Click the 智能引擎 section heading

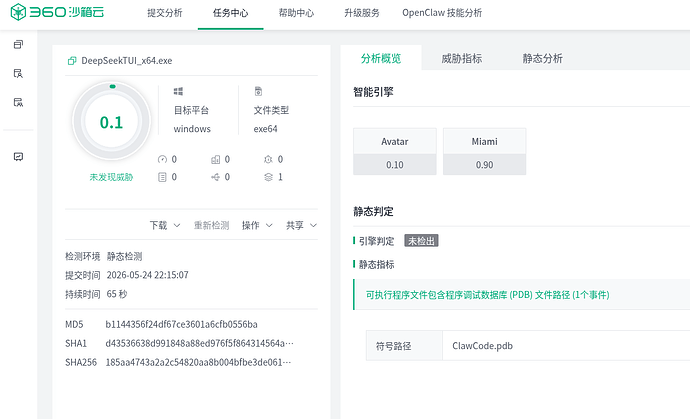pyautogui.click(x=373, y=92)
